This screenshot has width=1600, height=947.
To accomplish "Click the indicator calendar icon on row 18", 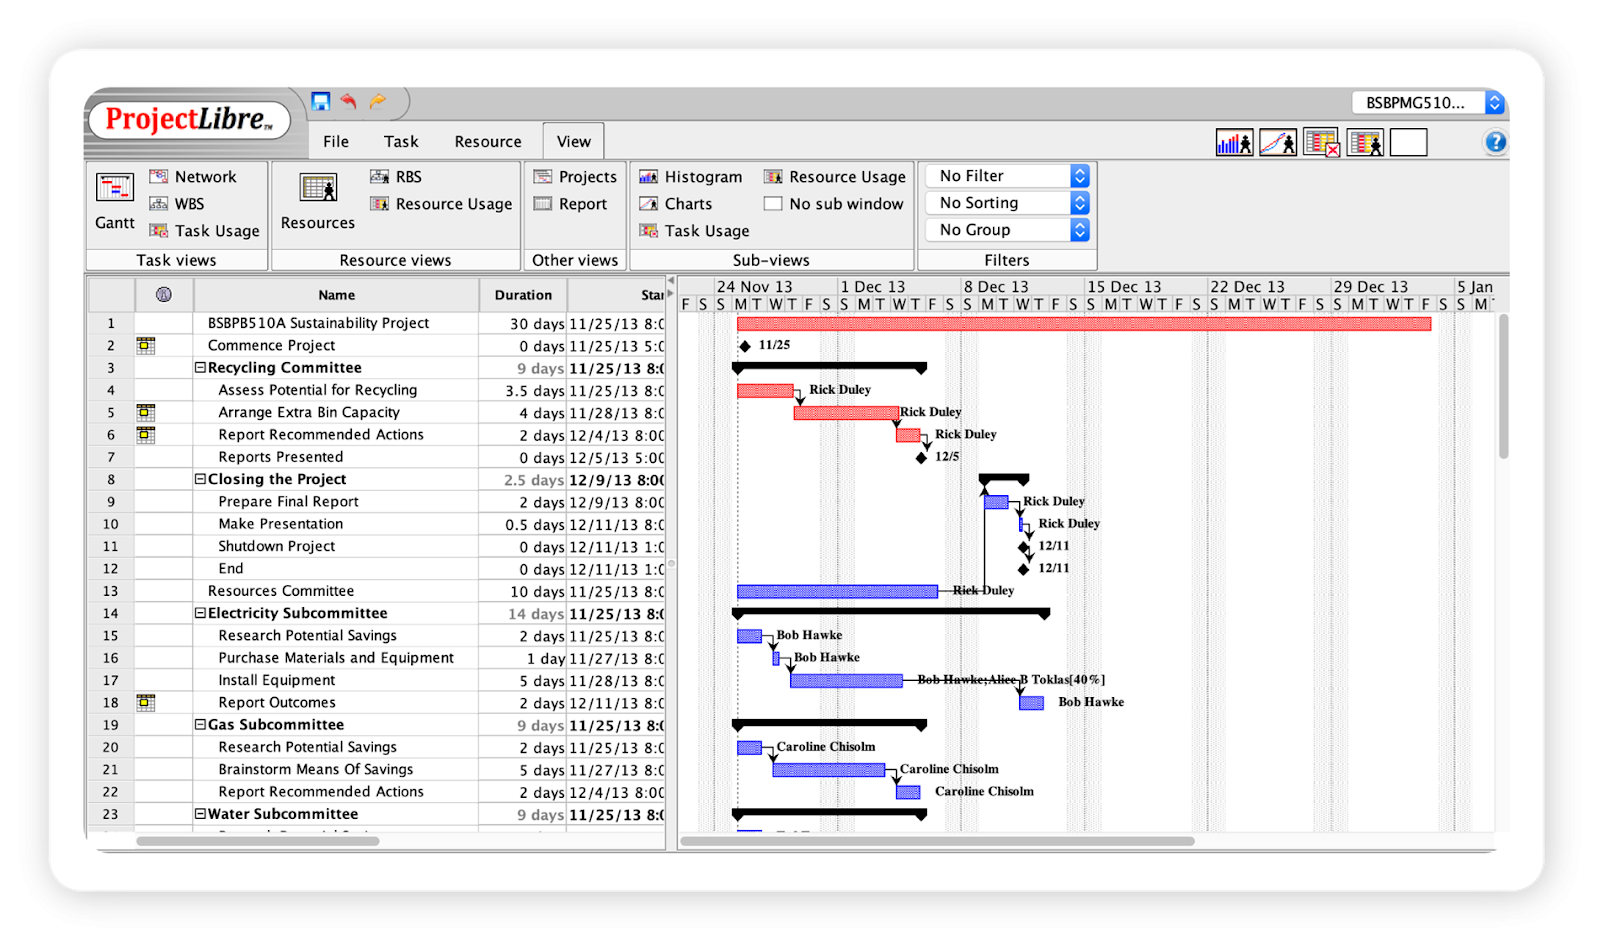I will coord(146,702).
